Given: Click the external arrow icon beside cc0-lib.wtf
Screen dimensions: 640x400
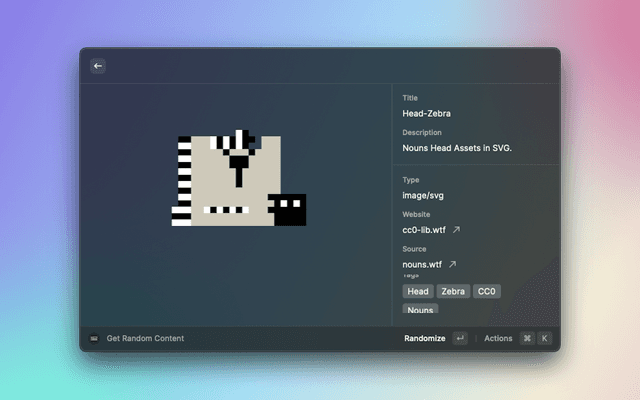Looking at the screenshot, I should [x=456, y=230].
